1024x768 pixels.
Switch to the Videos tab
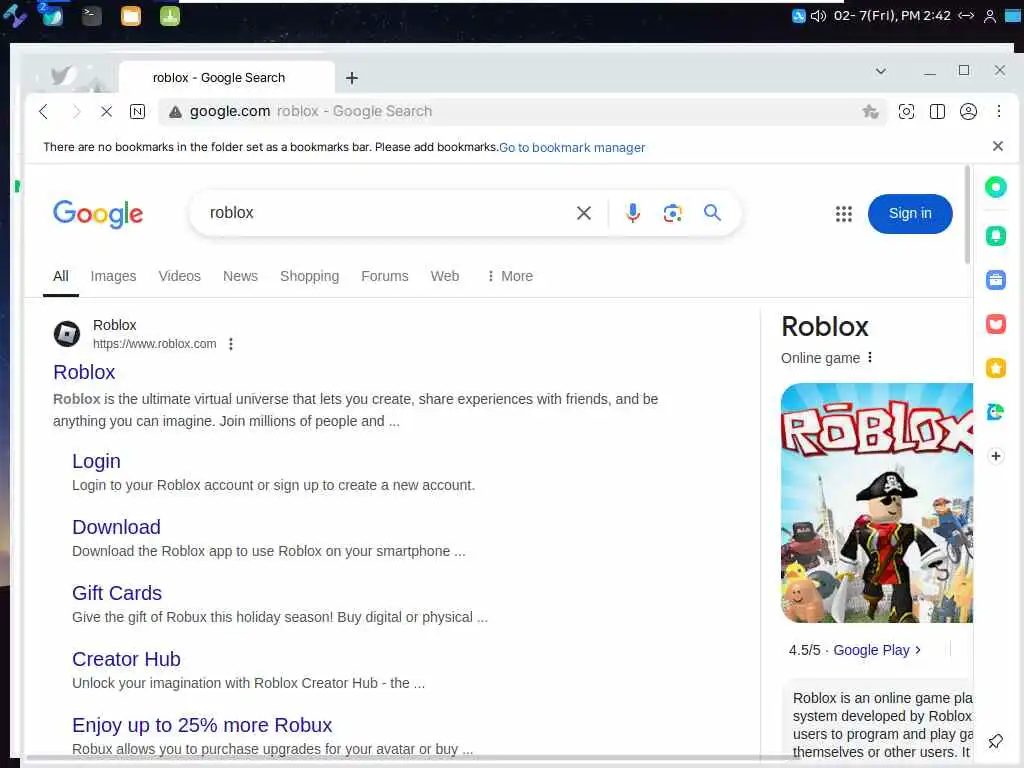click(x=179, y=276)
